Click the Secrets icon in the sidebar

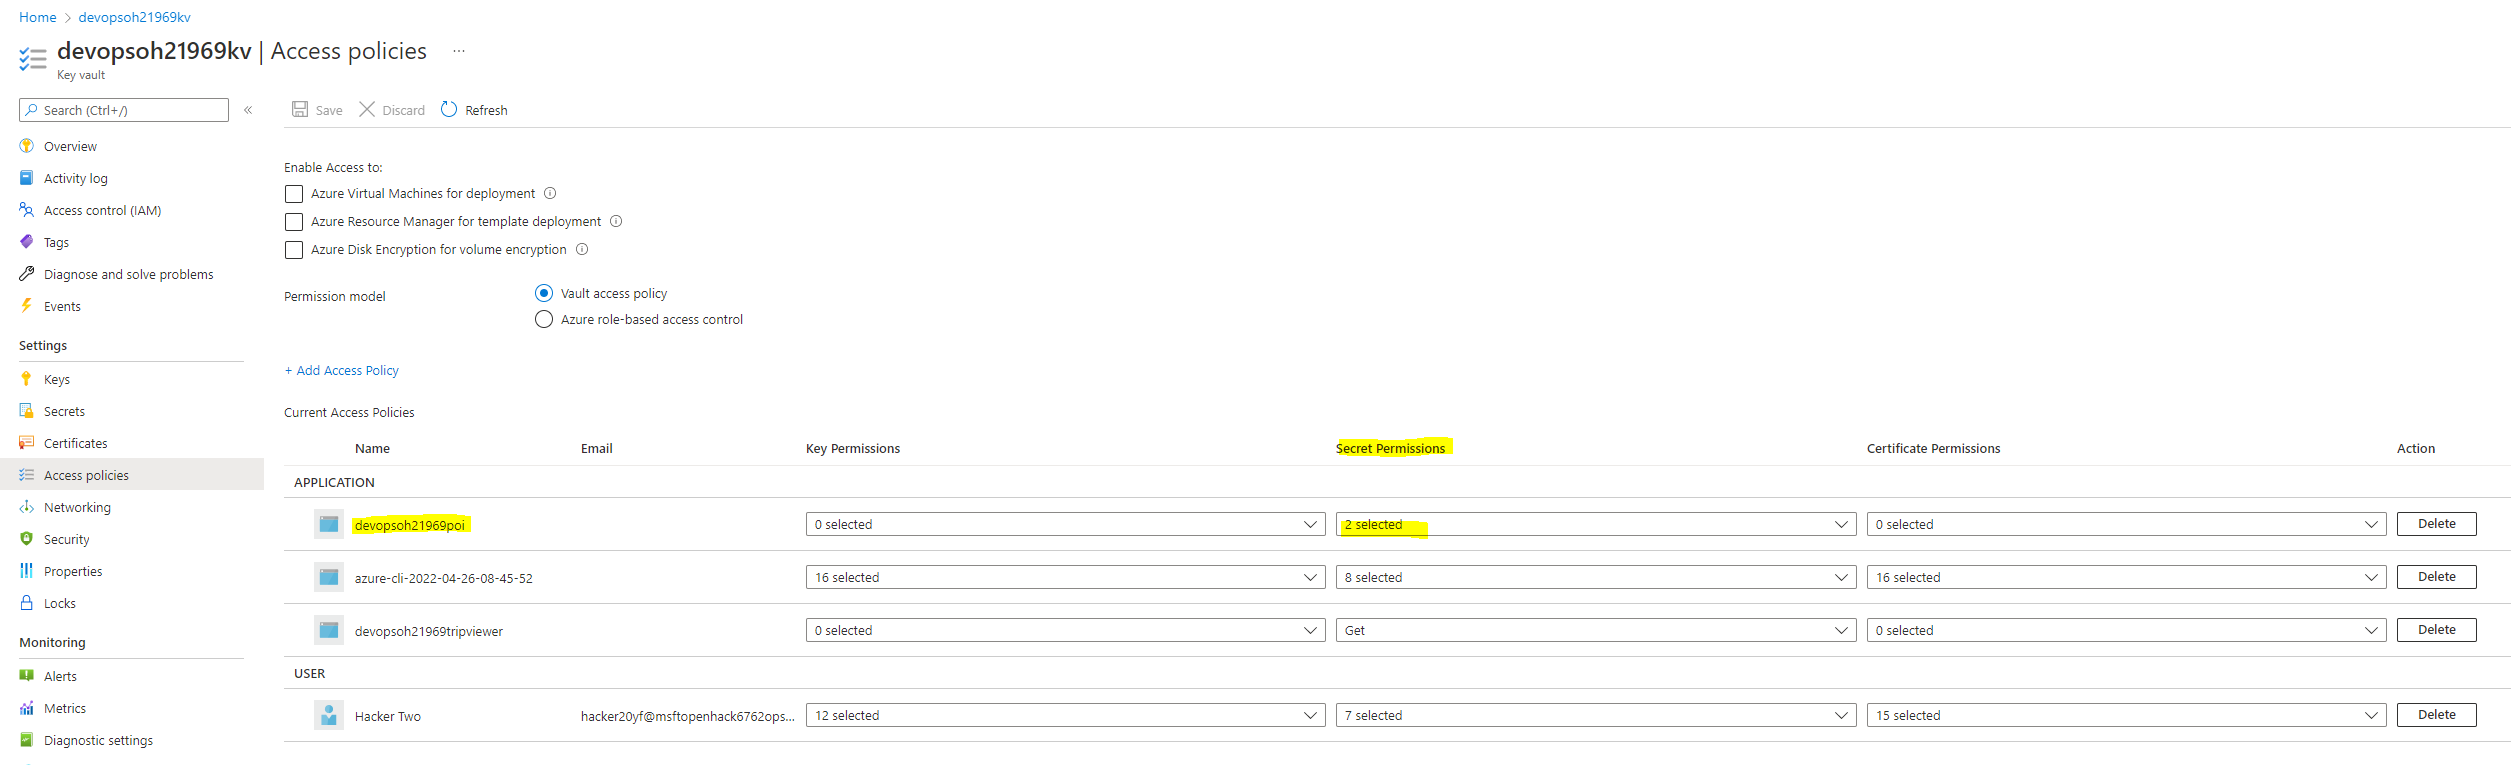coord(27,411)
